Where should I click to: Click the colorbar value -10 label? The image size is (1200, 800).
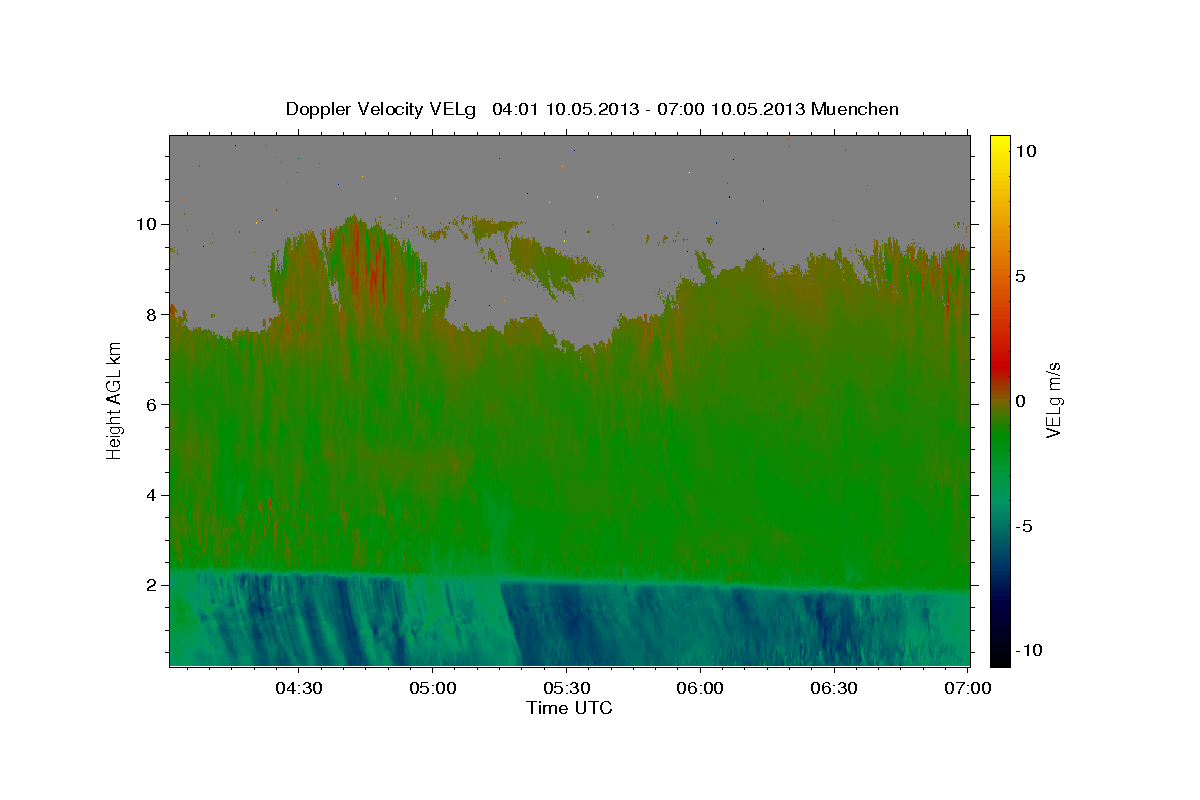pos(1027,651)
